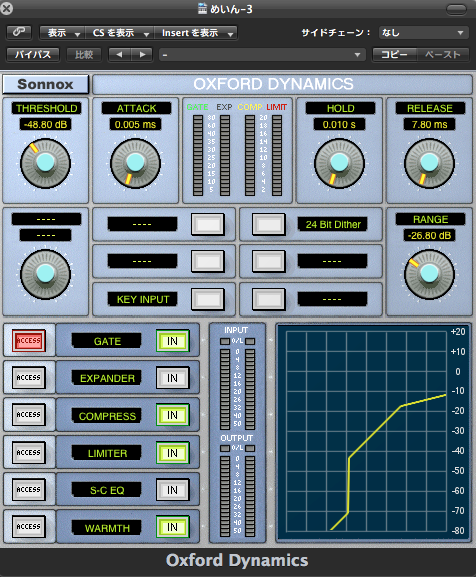Click the ペースト paste button
Image resolution: width=476 pixels, height=577 pixels.
[x=443, y=55]
